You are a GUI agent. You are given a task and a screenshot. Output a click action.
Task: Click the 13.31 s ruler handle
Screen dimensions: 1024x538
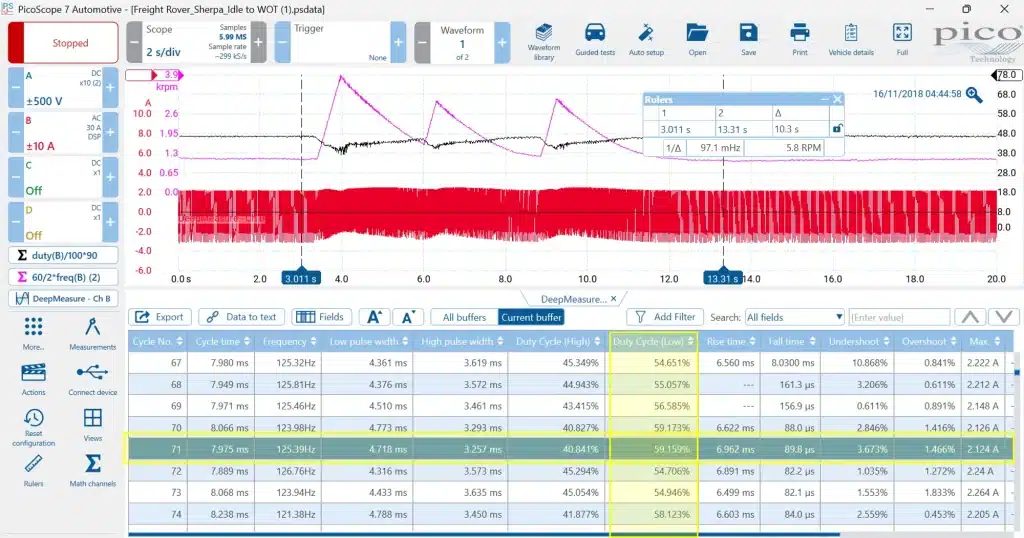coord(722,278)
